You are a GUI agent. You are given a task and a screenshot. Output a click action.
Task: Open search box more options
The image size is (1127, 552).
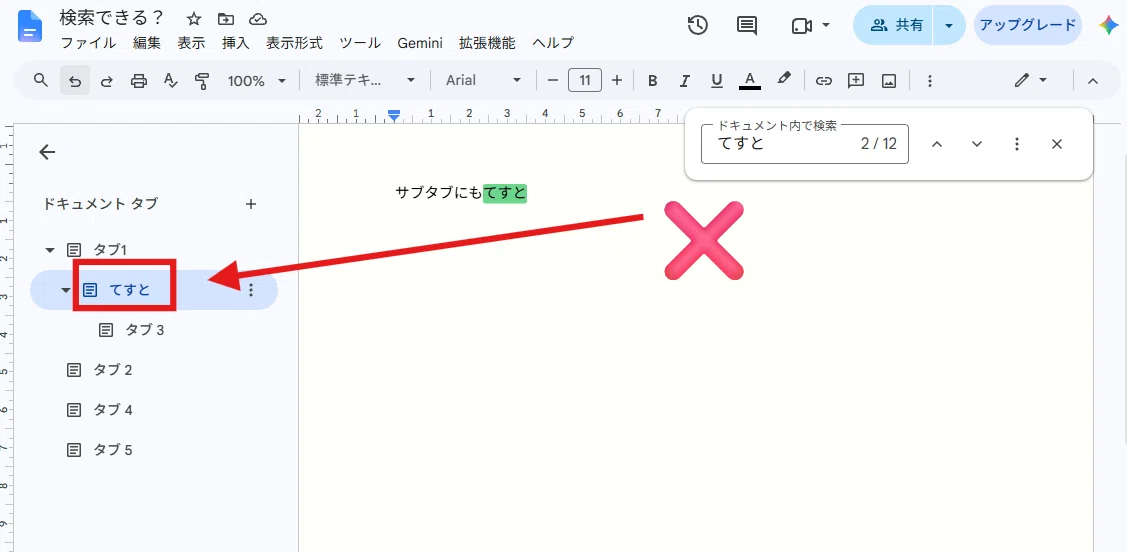point(1016,144)
